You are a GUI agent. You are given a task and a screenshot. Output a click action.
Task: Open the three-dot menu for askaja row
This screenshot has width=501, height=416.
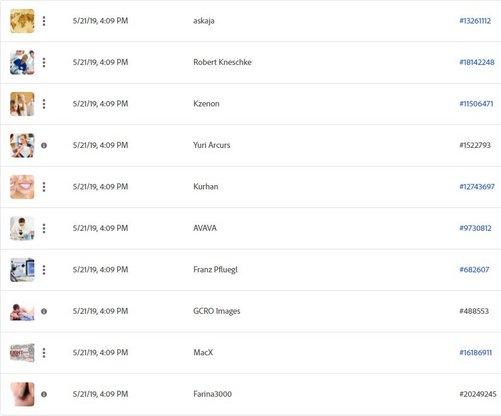coord(44,21)
